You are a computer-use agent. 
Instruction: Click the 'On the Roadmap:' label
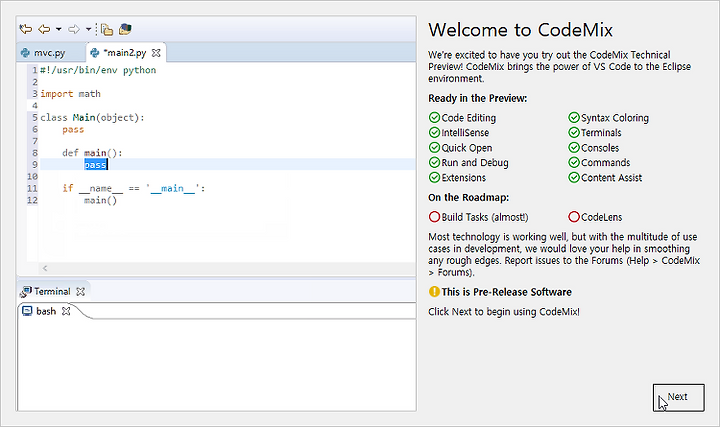click(x=468, y=198)
